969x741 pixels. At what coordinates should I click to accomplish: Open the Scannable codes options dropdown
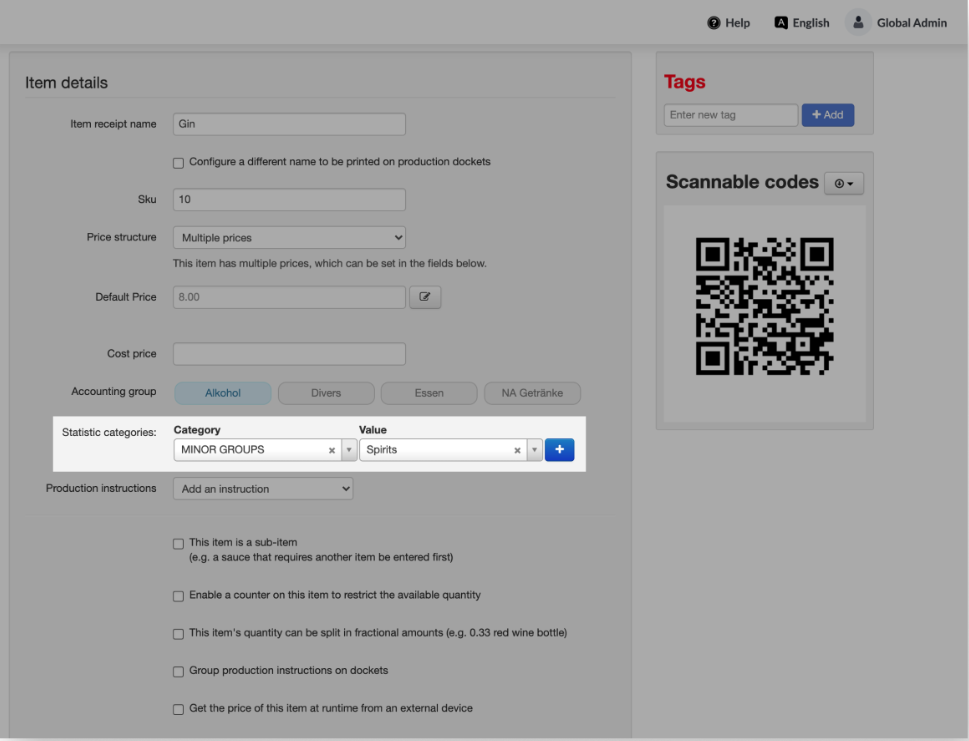(844, 183)
